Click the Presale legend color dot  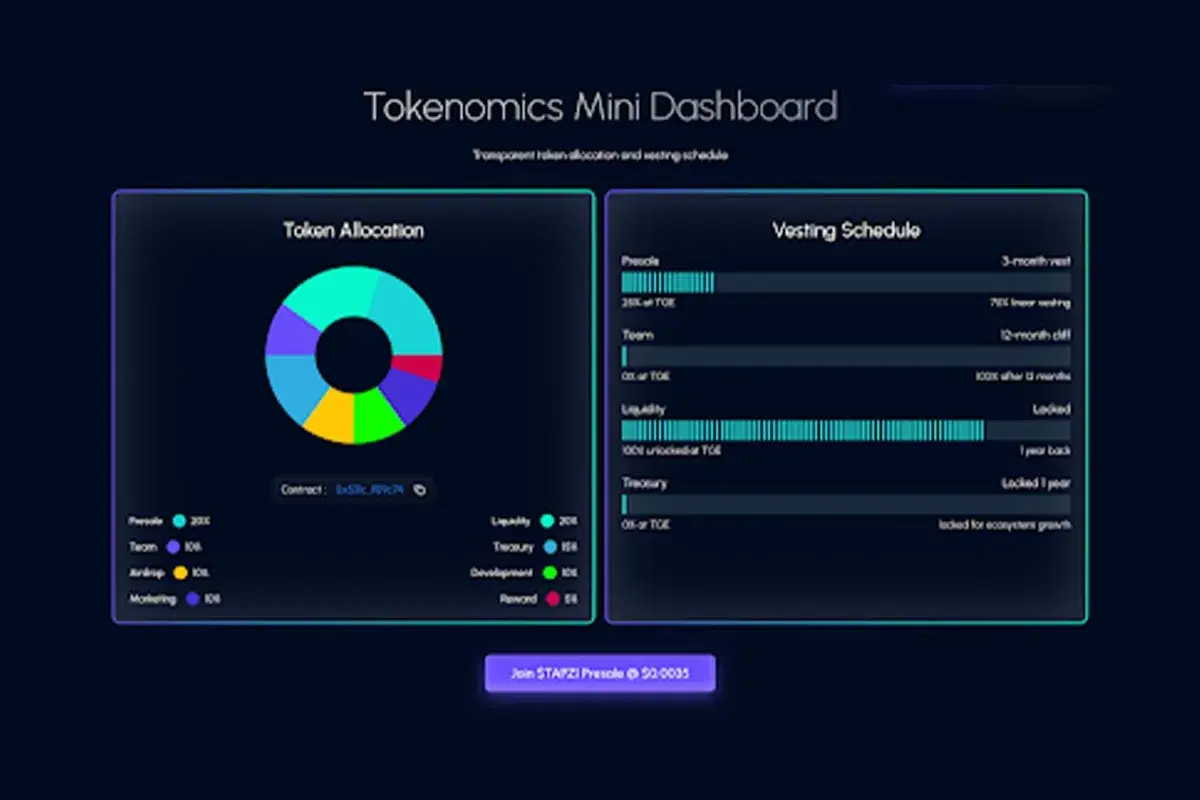(x=179, y=521)
